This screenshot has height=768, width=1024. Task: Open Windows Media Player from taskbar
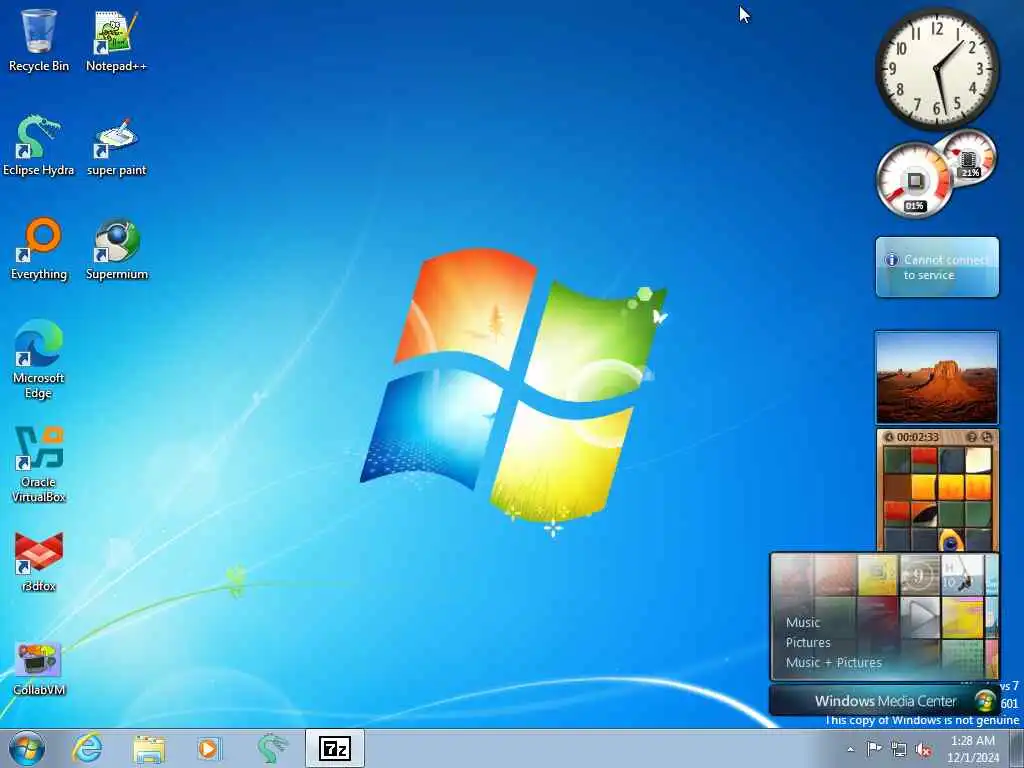209,748
